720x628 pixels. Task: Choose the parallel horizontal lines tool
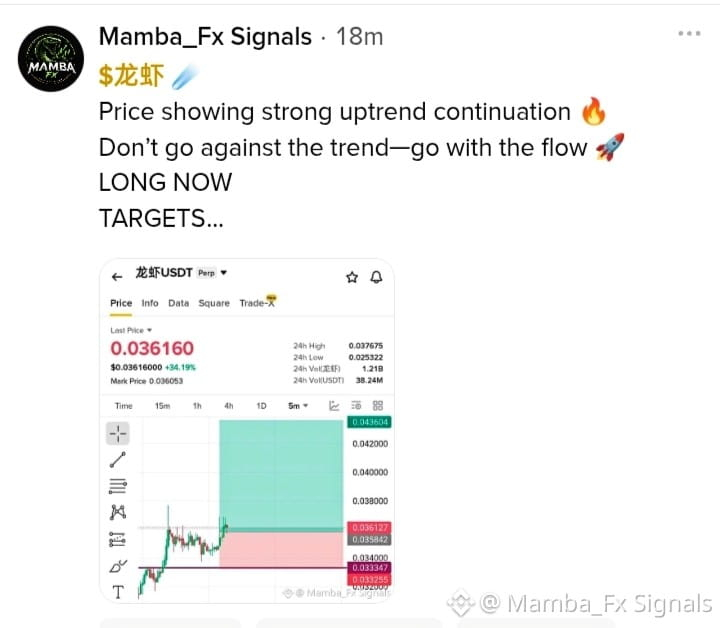pos(118,486)
